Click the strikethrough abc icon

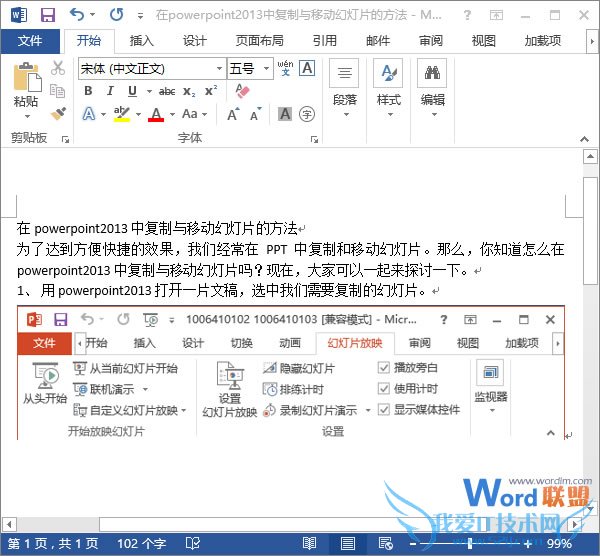[x=167, y=91]
